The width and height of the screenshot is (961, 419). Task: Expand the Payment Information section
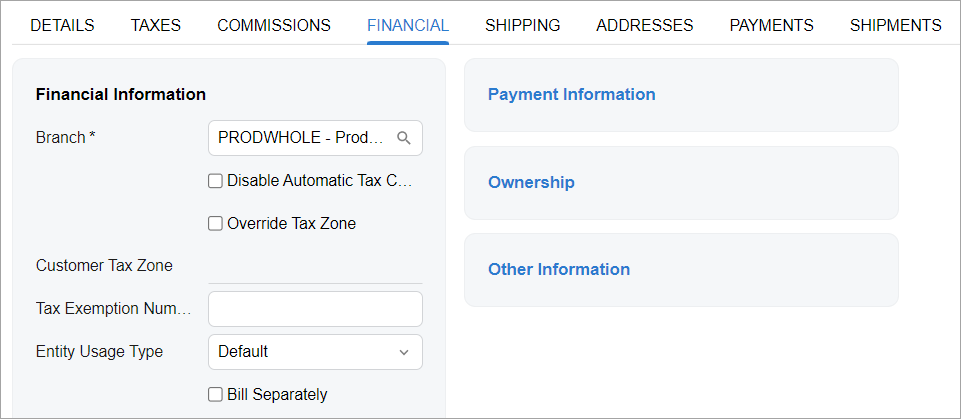(x=571, y=94)
